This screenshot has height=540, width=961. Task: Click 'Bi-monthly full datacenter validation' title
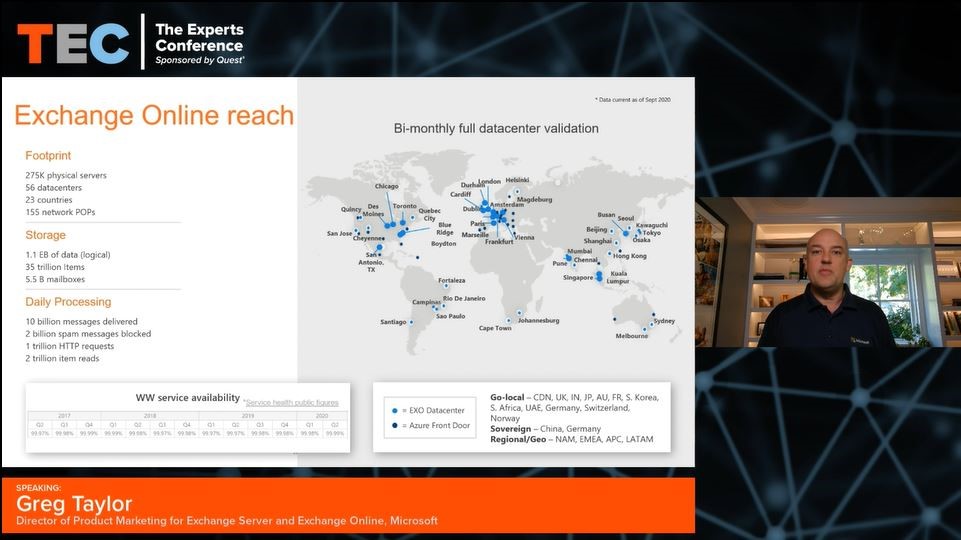point(496,129)
